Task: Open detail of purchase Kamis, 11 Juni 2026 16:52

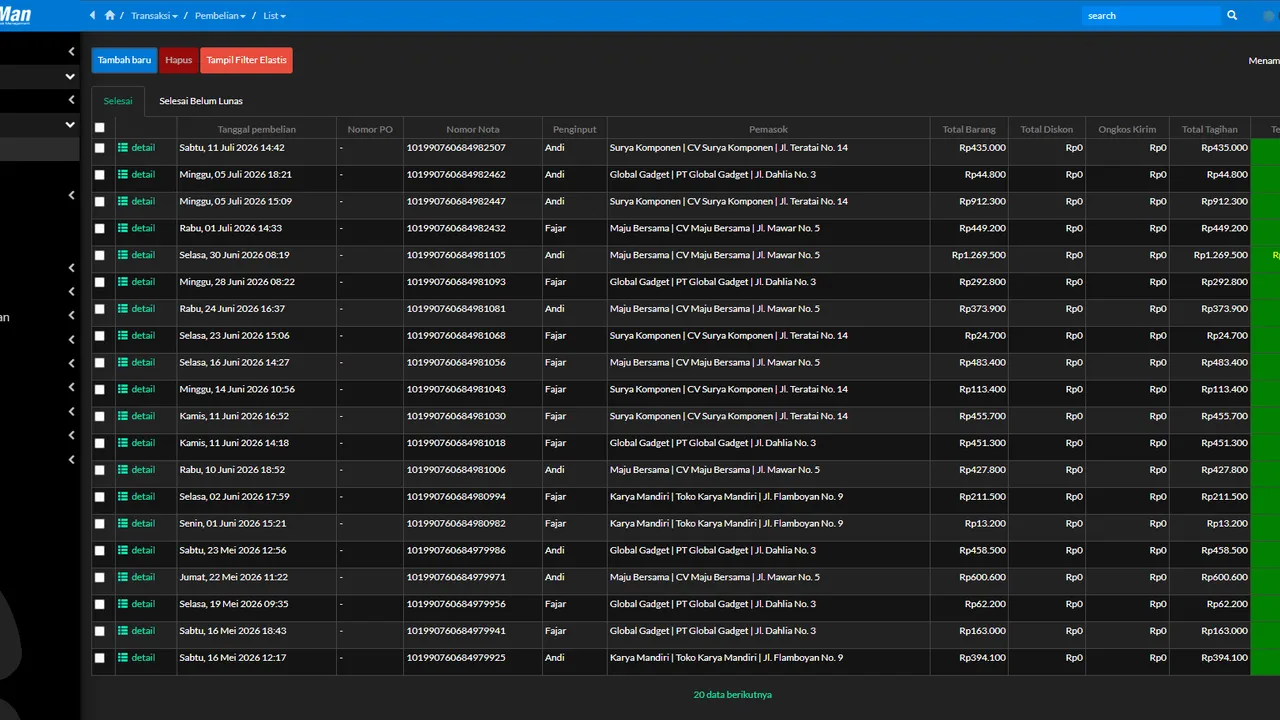Action: tap(136, 416)
